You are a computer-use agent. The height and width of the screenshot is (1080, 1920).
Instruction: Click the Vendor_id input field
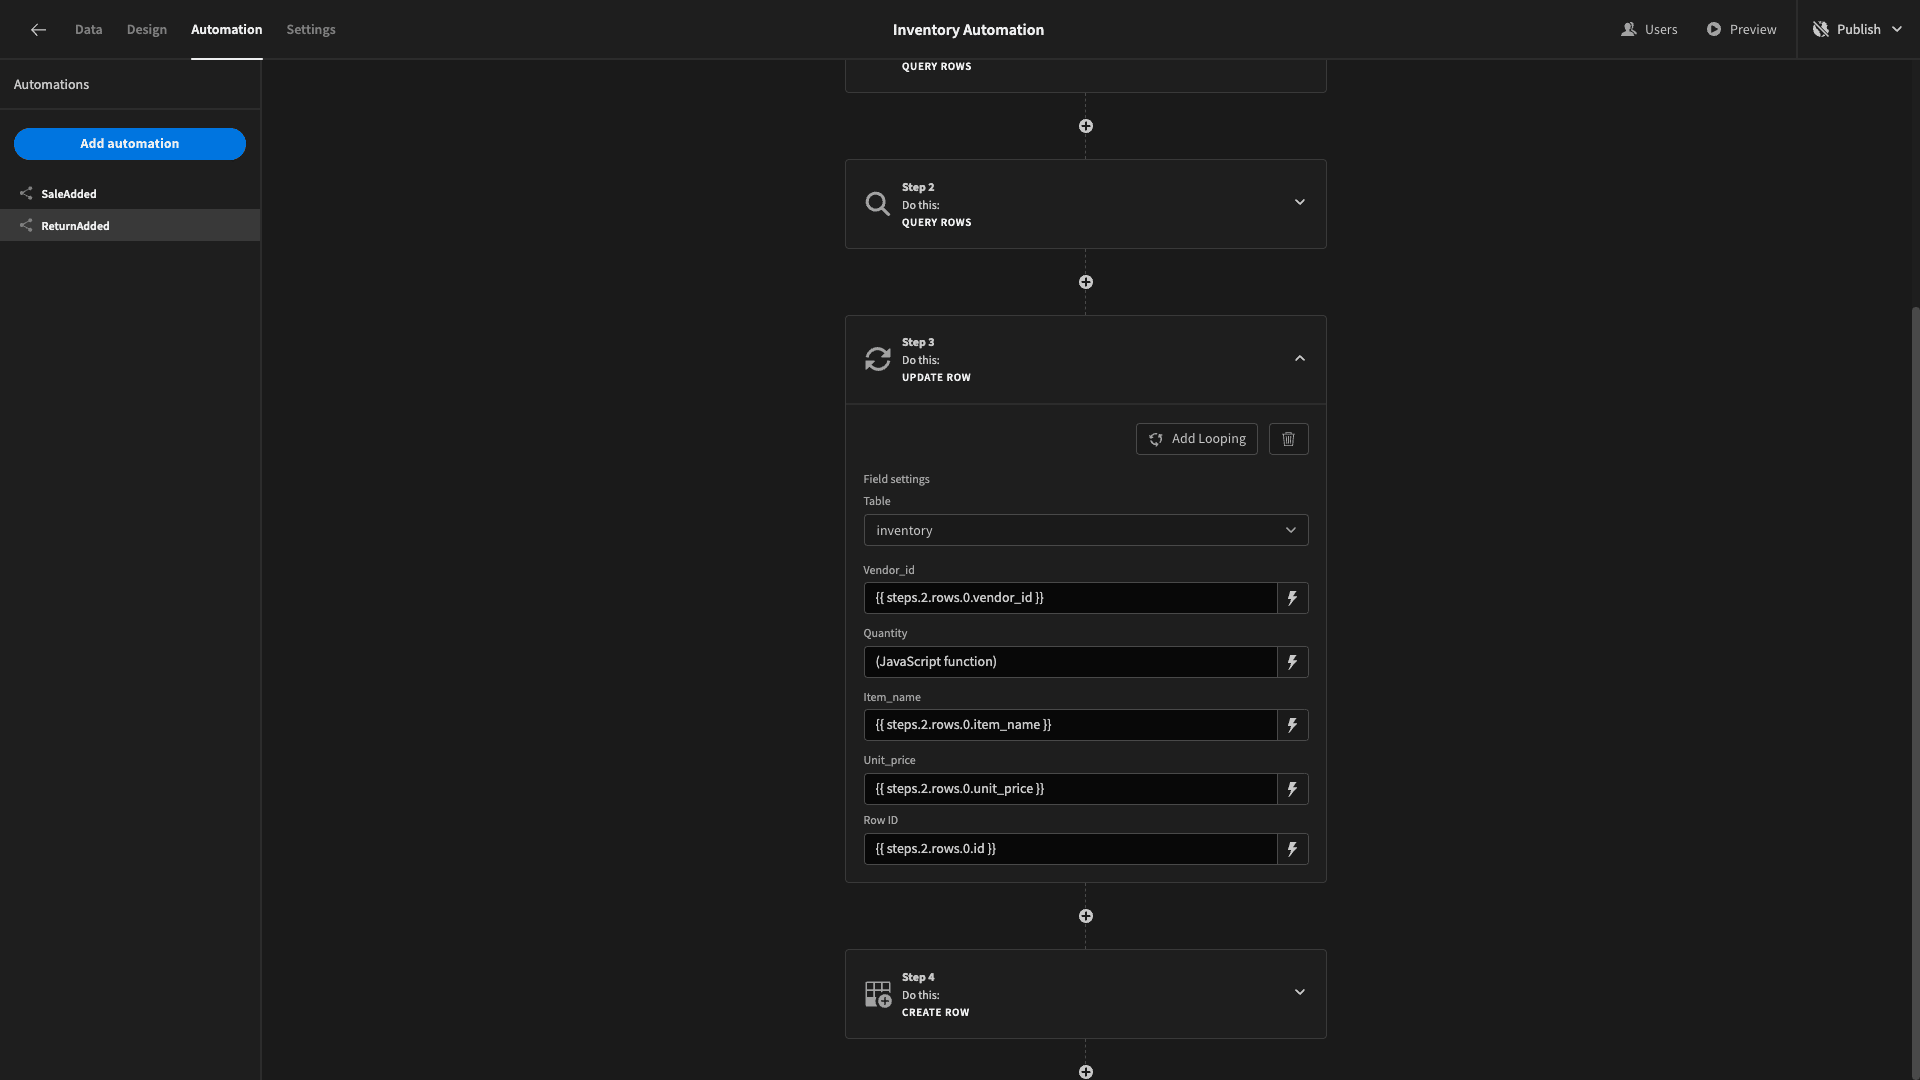(x=1070, y=598)
